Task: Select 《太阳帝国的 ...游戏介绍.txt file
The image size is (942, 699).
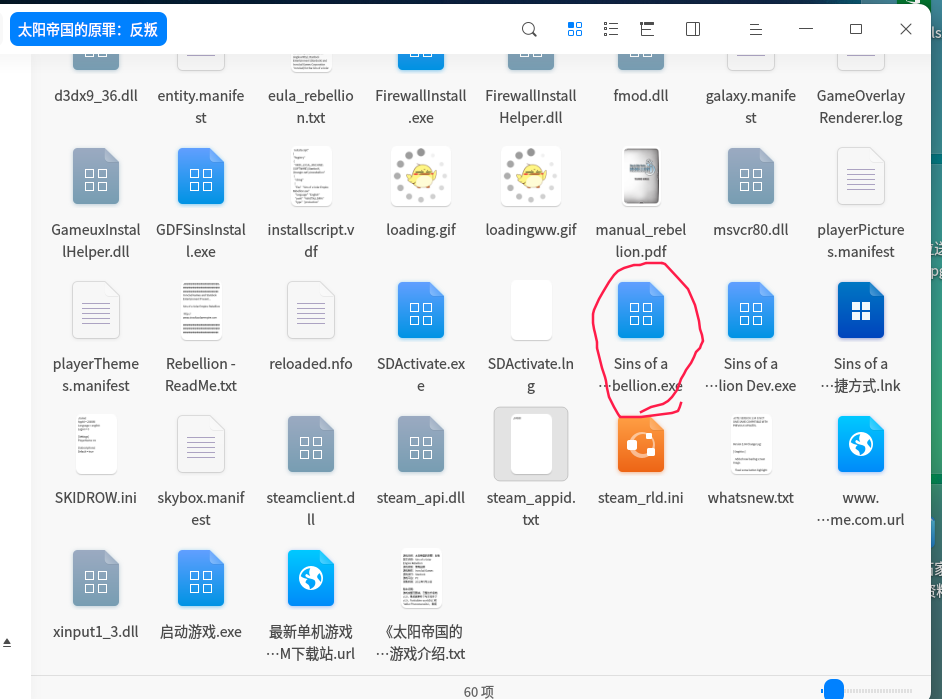Action: 421,578
